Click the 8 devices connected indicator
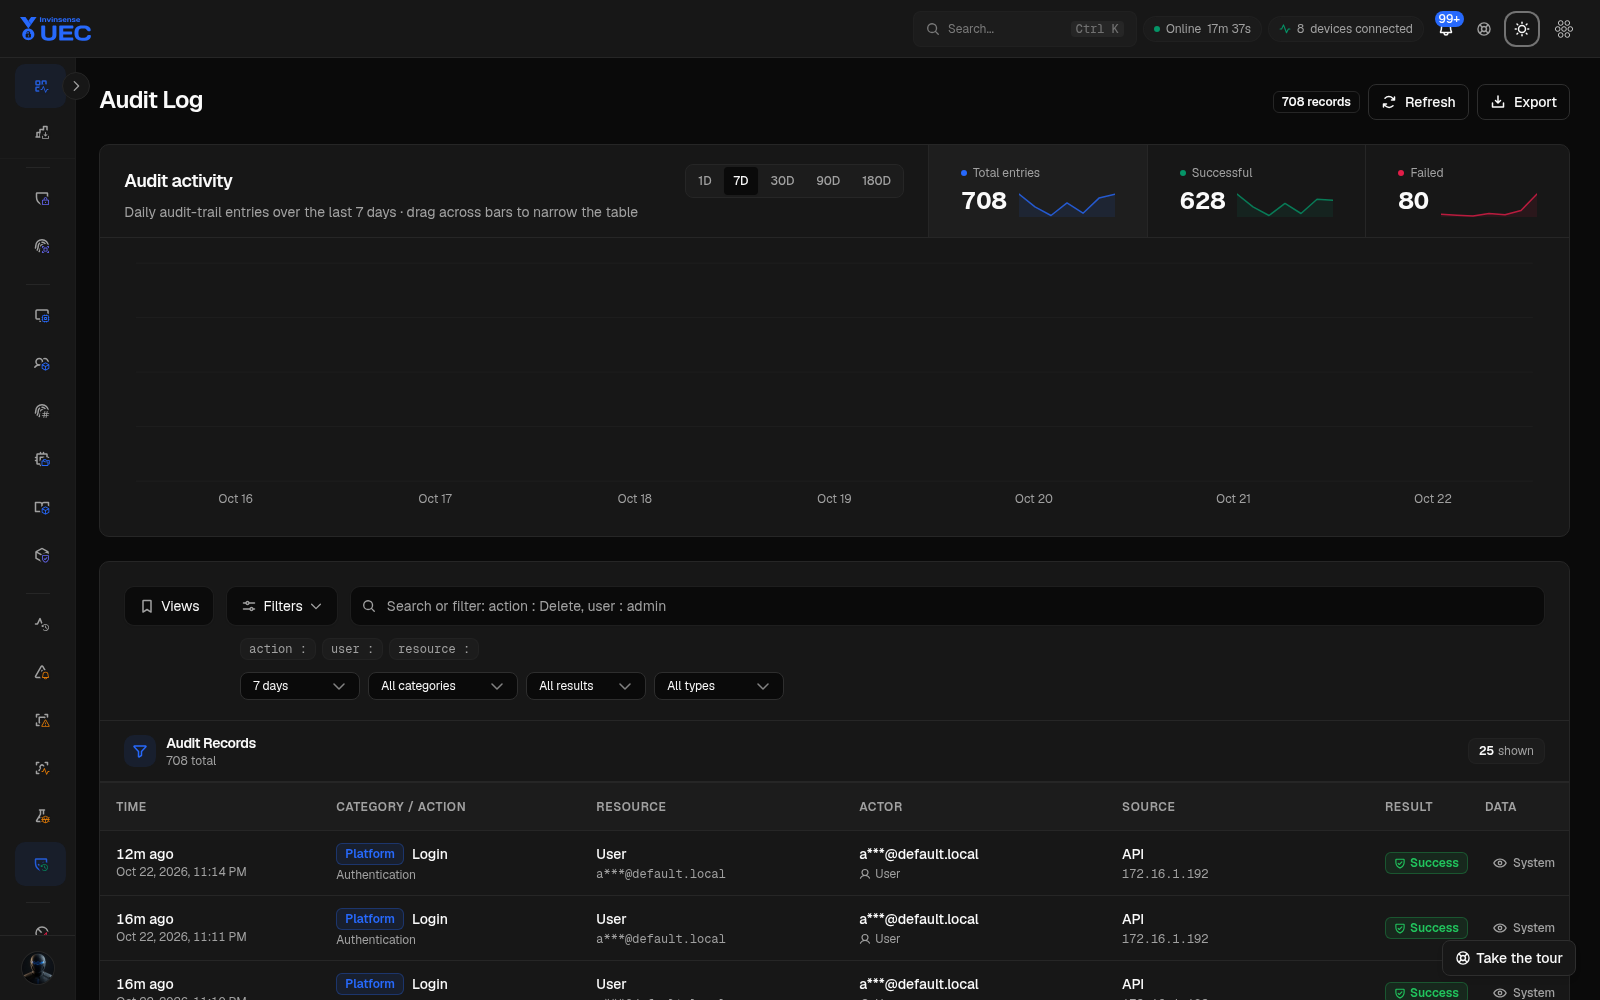This screenshot has width=1600, height=1000. [1346, 29]
